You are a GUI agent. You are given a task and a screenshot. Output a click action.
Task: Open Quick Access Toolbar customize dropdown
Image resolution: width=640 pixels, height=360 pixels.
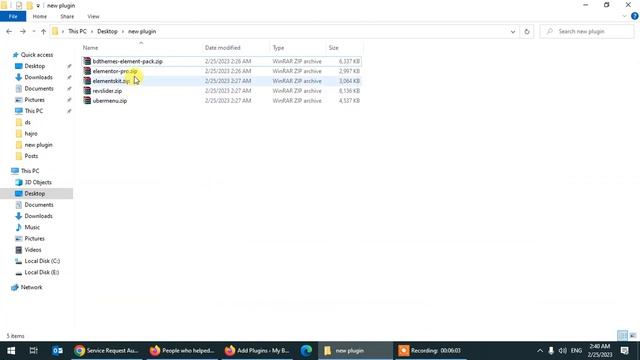(38, 6)
